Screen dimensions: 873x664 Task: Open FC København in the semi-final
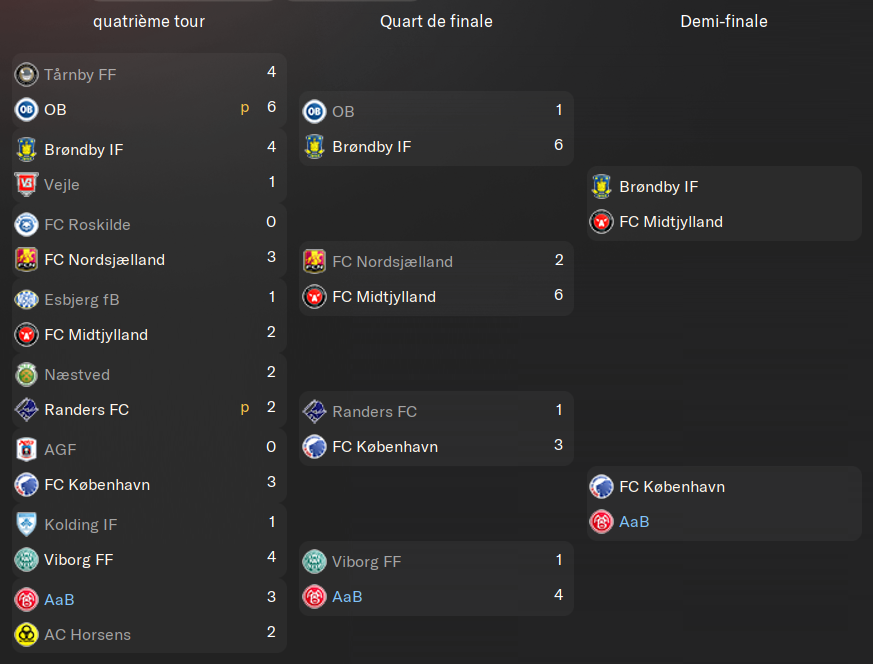tap(672, 486)
